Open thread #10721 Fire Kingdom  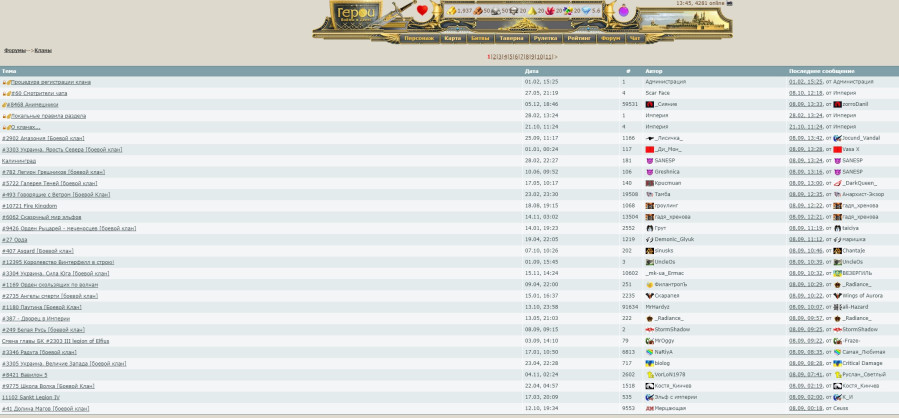click(29, 206)
